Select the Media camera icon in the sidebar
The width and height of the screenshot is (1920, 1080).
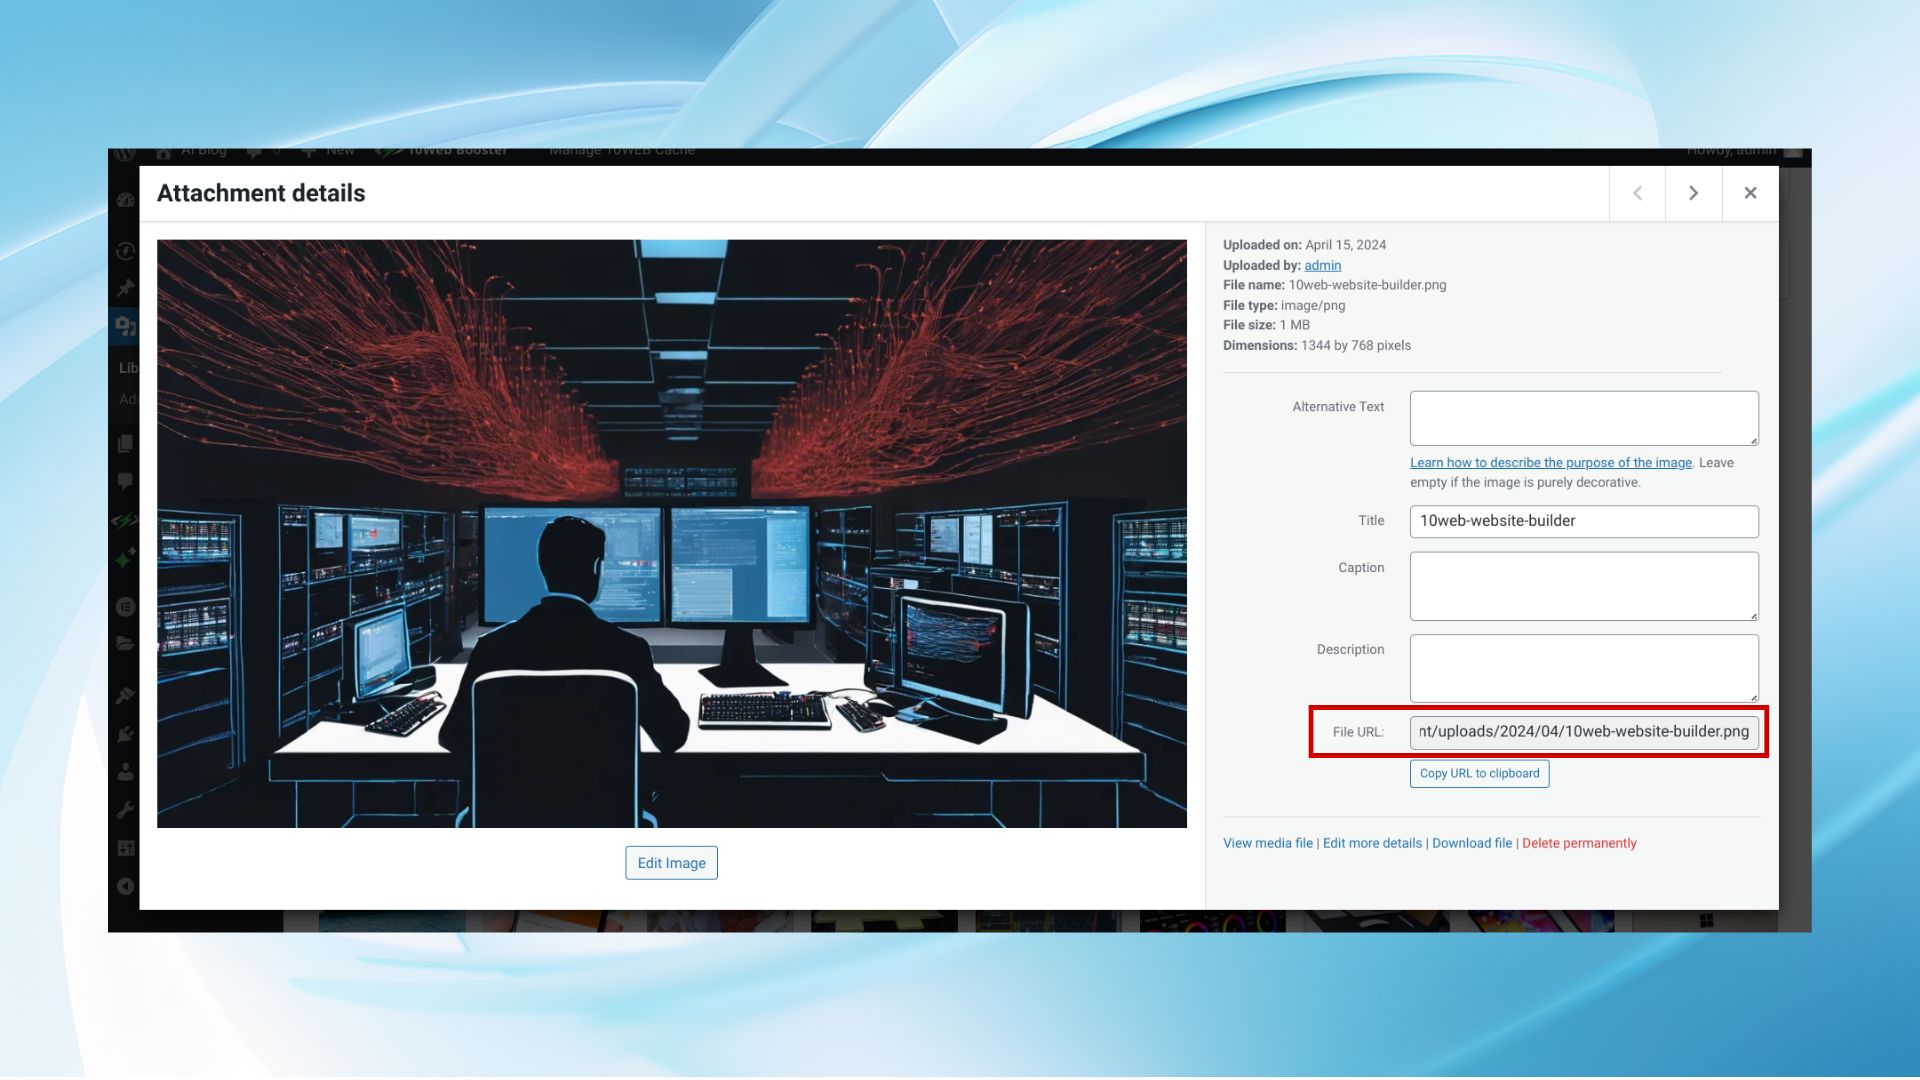(125, 326)
